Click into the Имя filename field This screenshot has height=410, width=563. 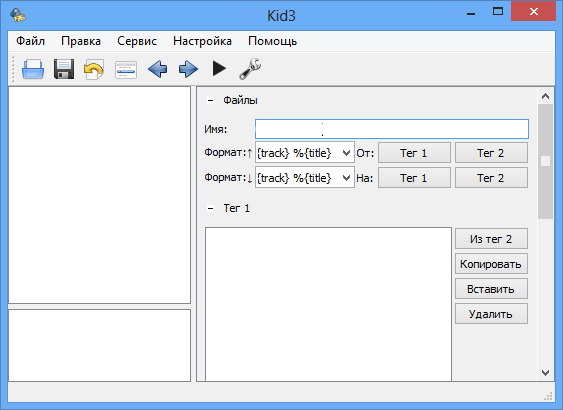point(392,129)
